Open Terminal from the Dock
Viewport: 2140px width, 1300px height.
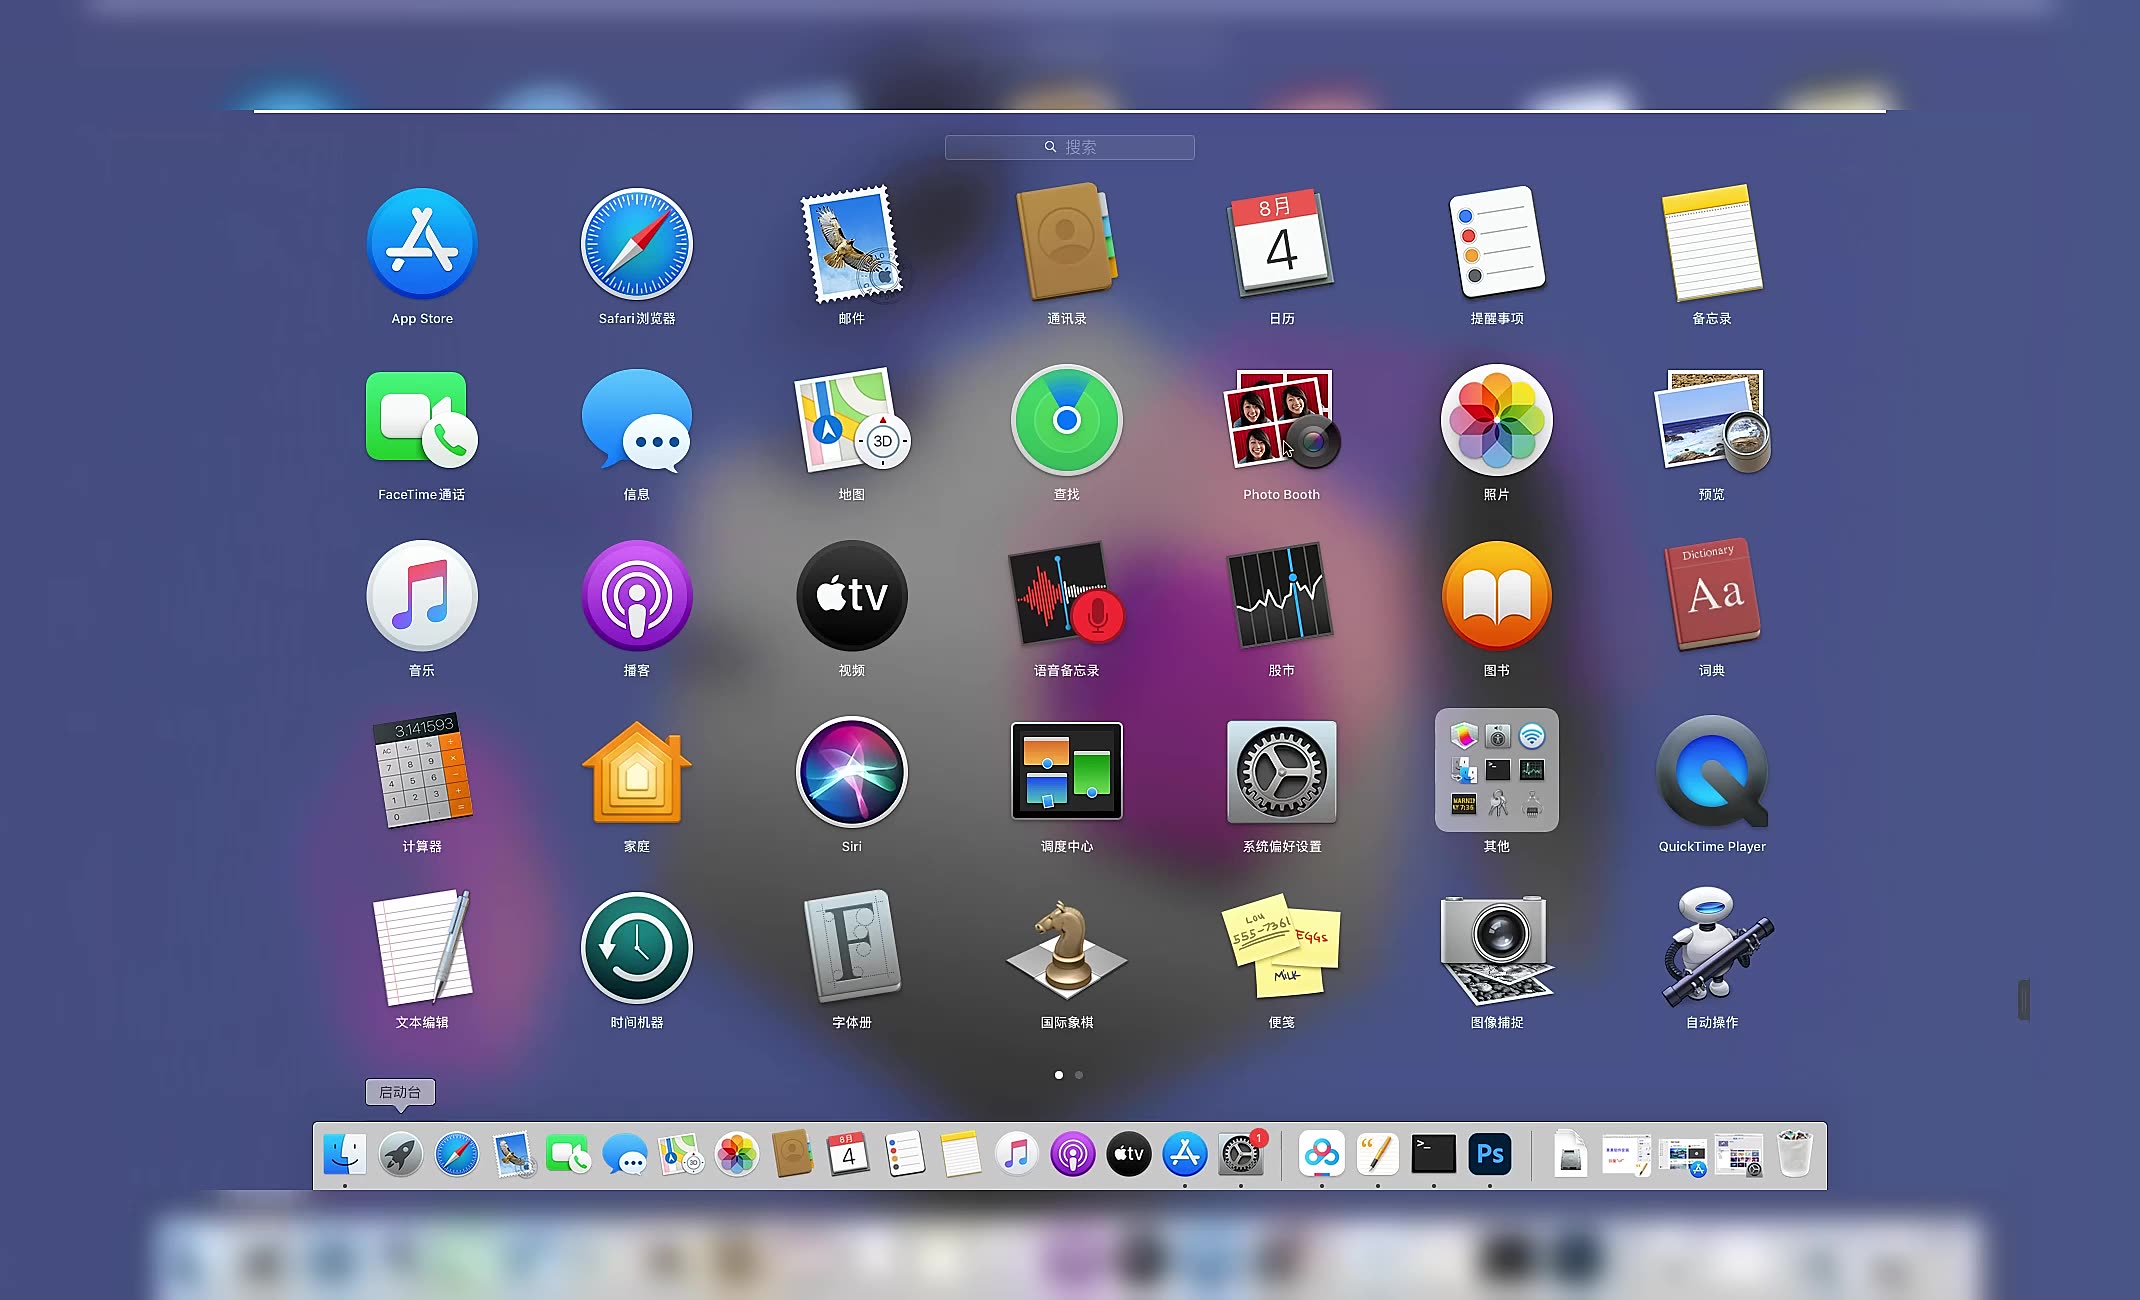1434,1154
